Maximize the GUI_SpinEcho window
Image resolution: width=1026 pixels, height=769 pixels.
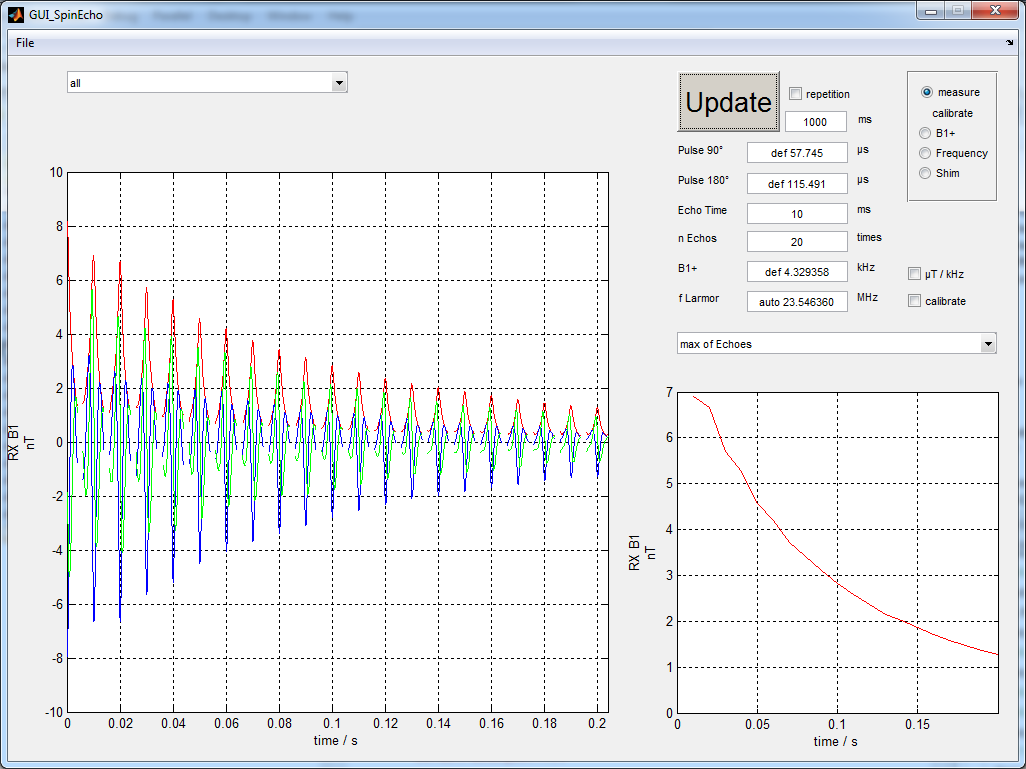958,11
